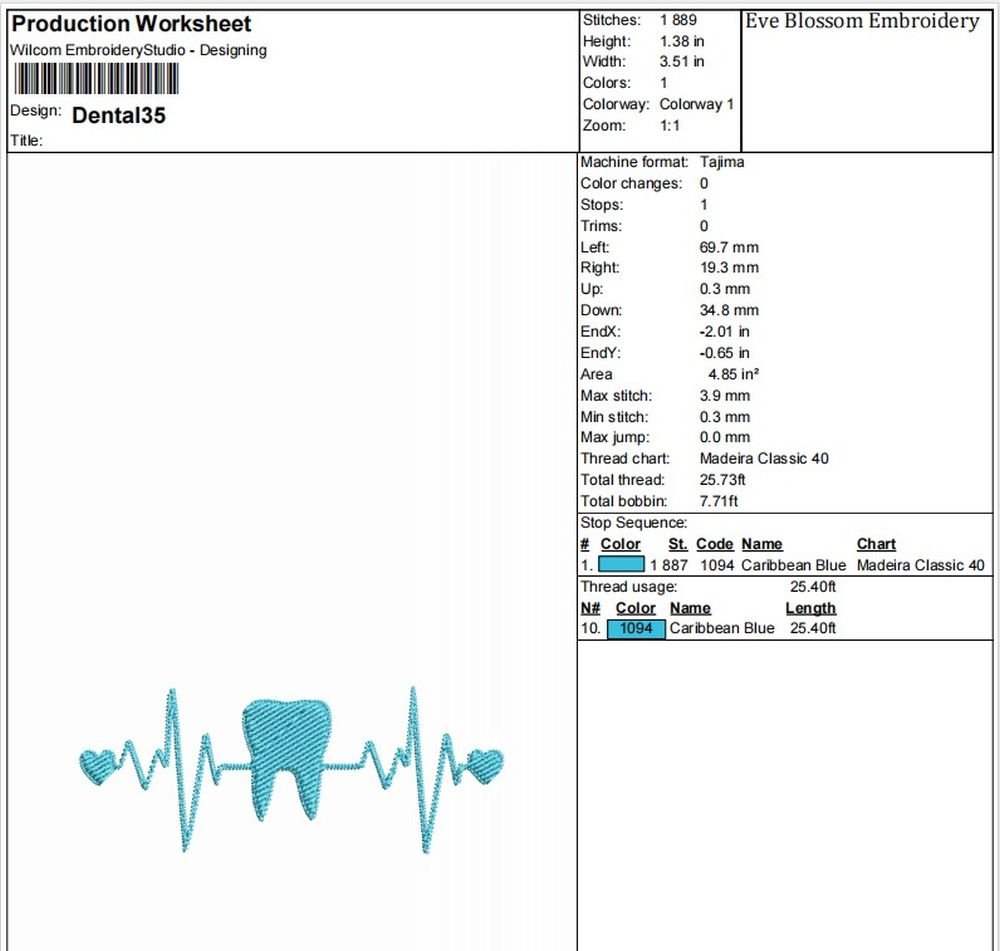Click the 'Code' column header

(714, 544)
